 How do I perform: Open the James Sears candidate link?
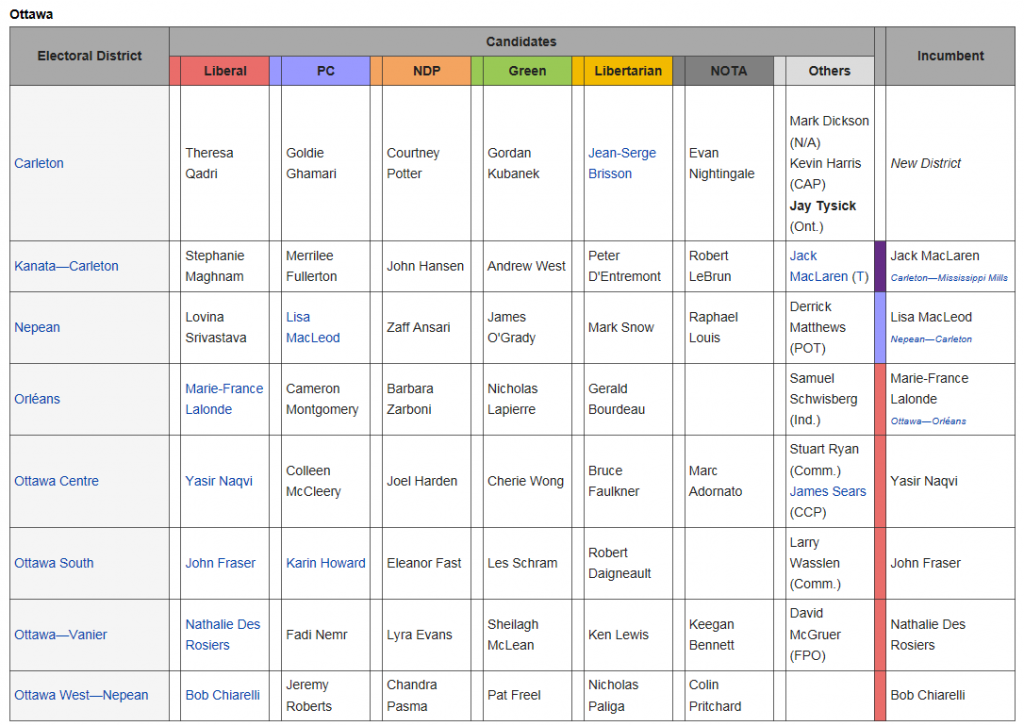pos(828,491)
